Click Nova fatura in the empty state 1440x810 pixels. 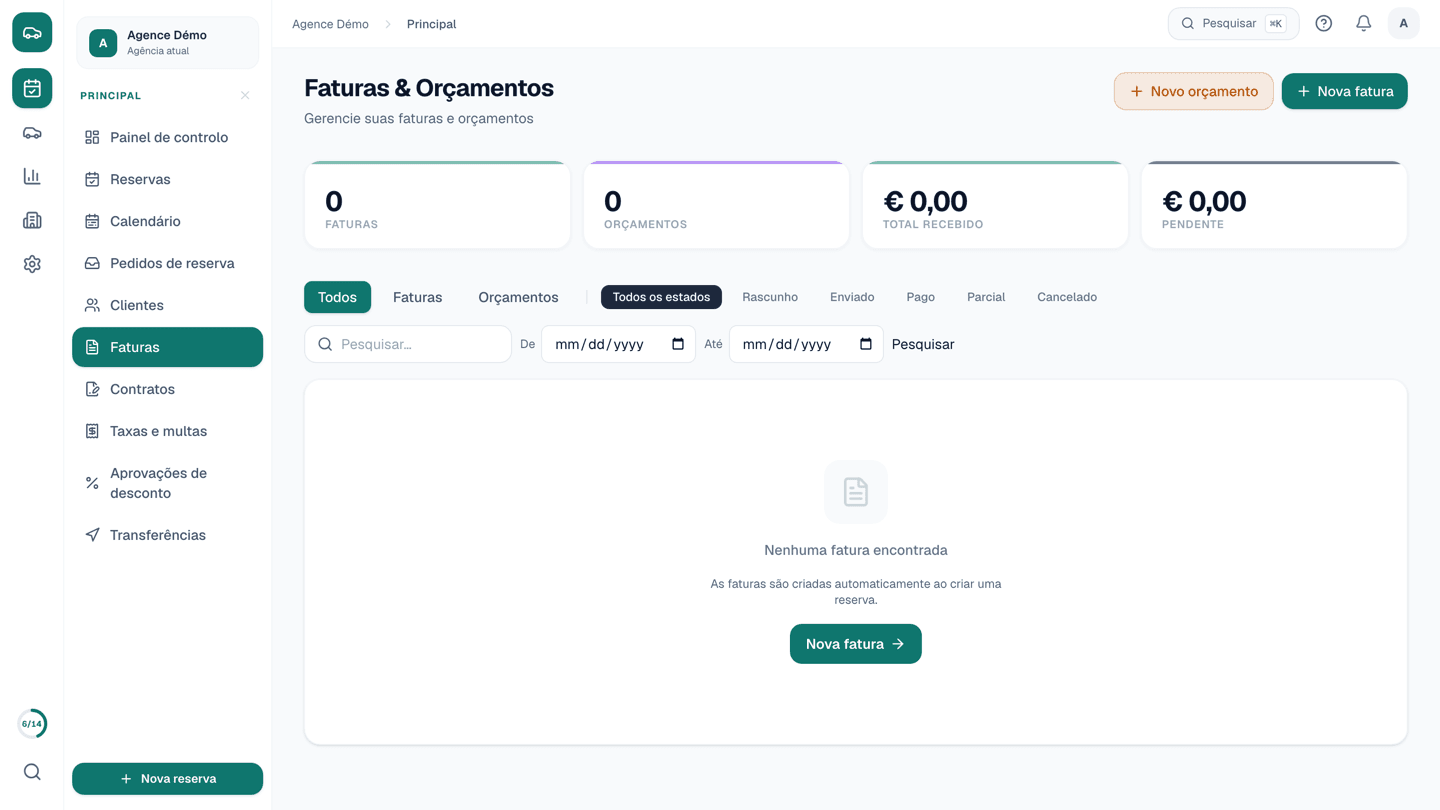click(x=856, y=644)
